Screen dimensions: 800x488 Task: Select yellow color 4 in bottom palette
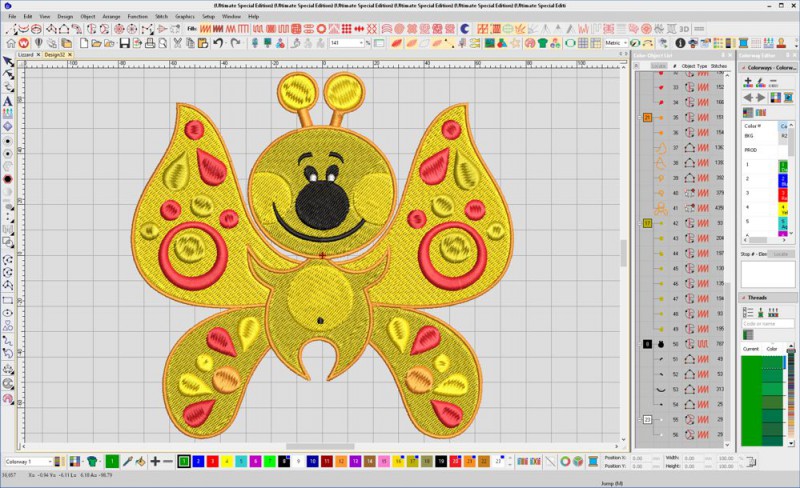[x=227, y=461]
